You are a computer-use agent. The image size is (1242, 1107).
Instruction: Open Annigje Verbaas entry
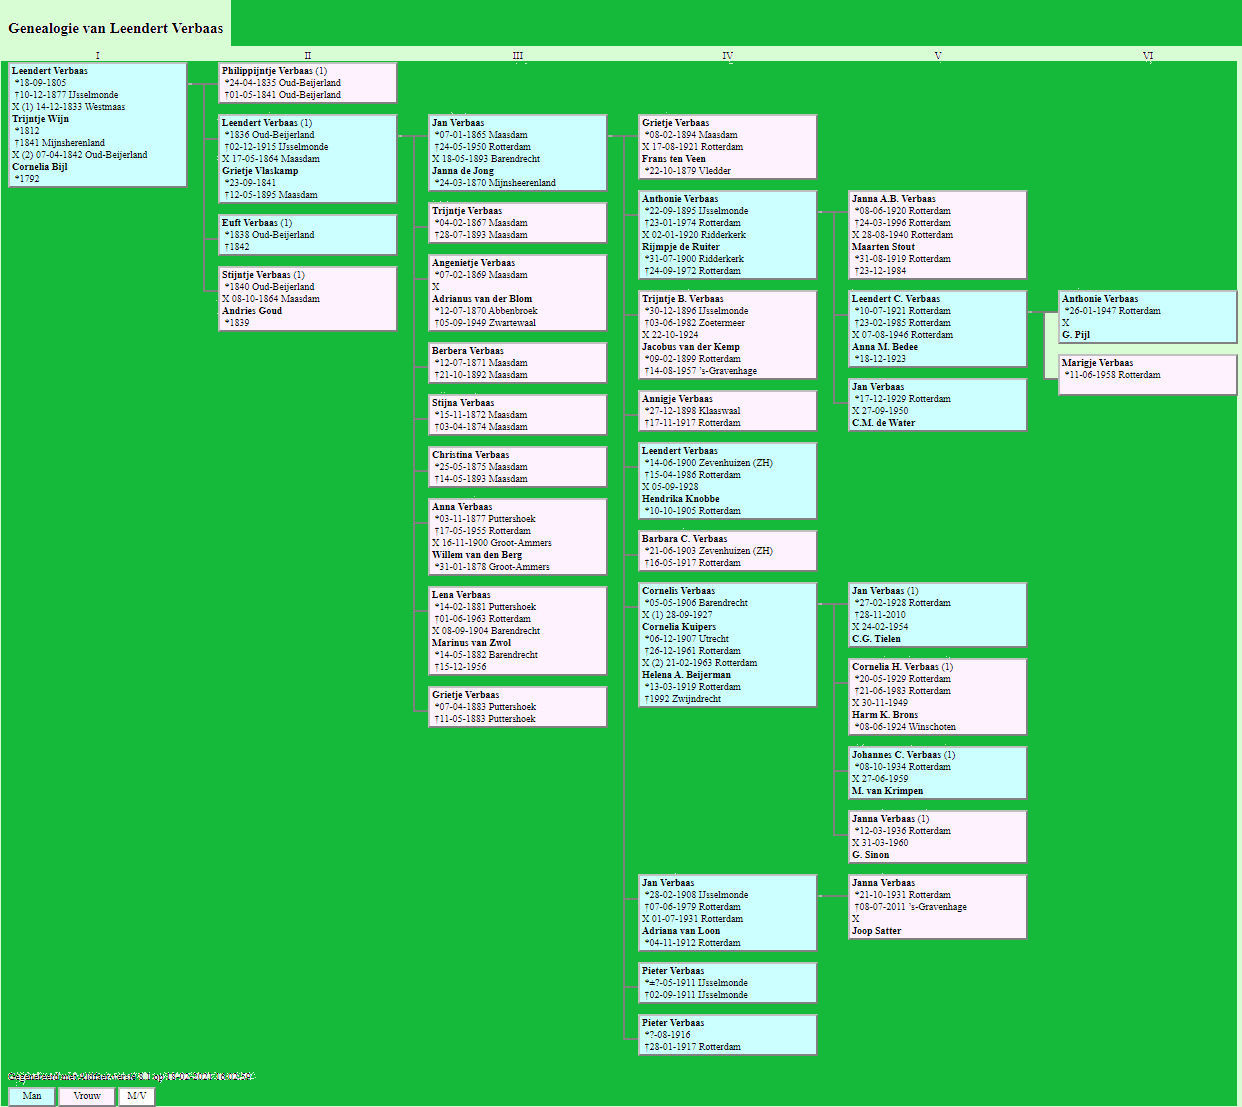727,411
